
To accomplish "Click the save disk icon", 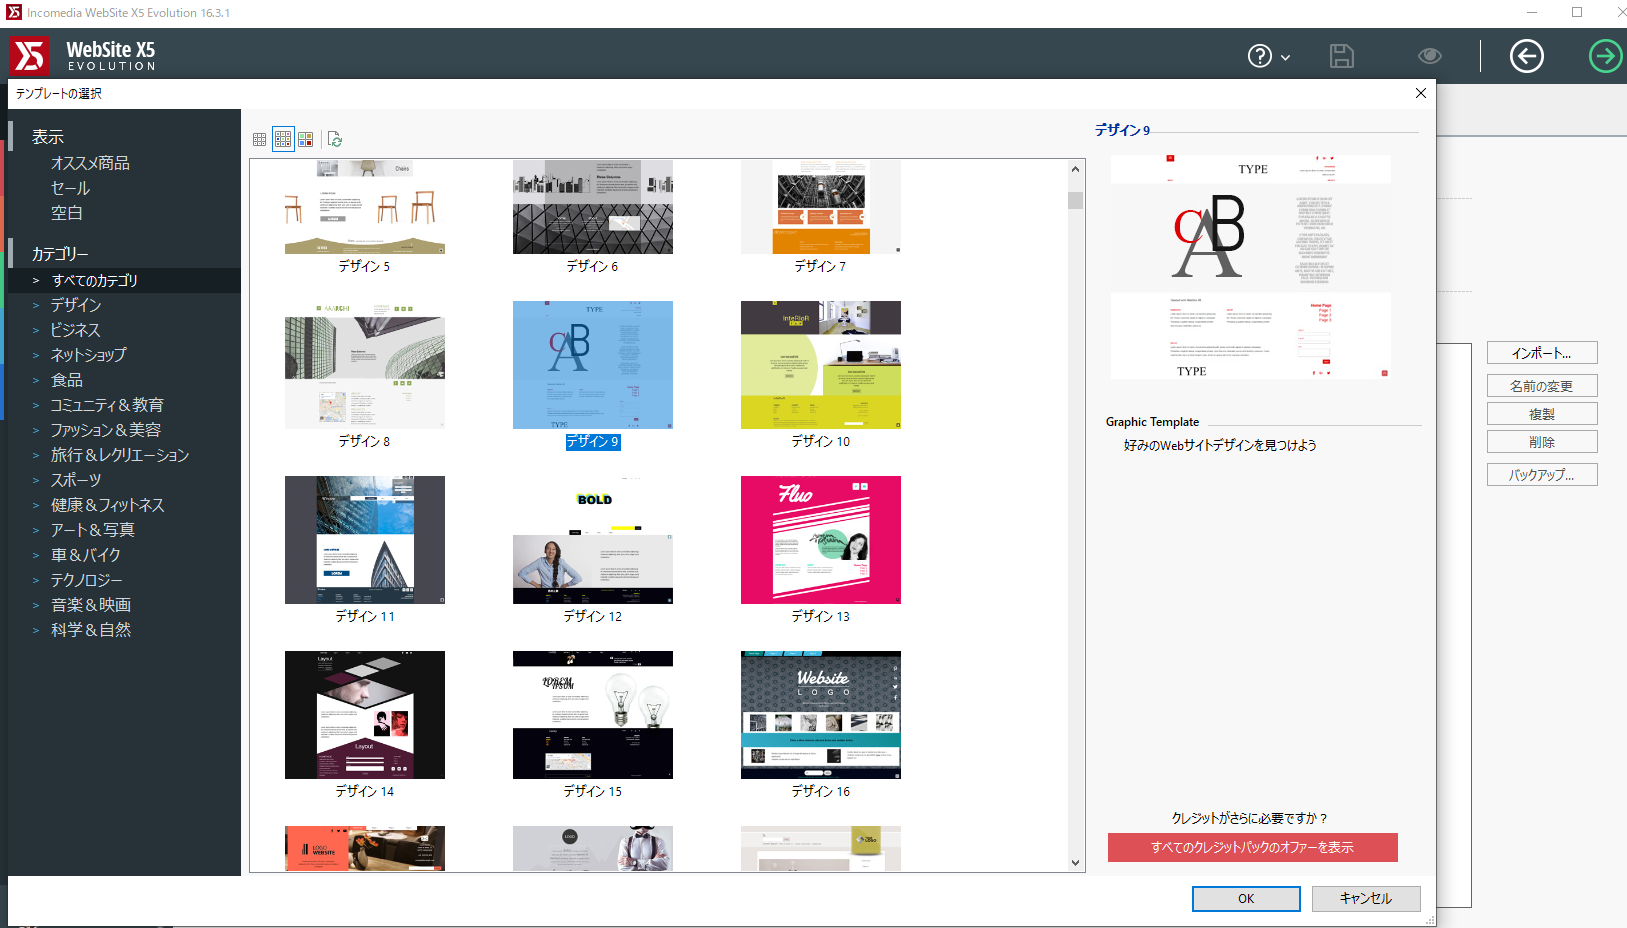I will pyautogui.click(x=1341, y=57).
